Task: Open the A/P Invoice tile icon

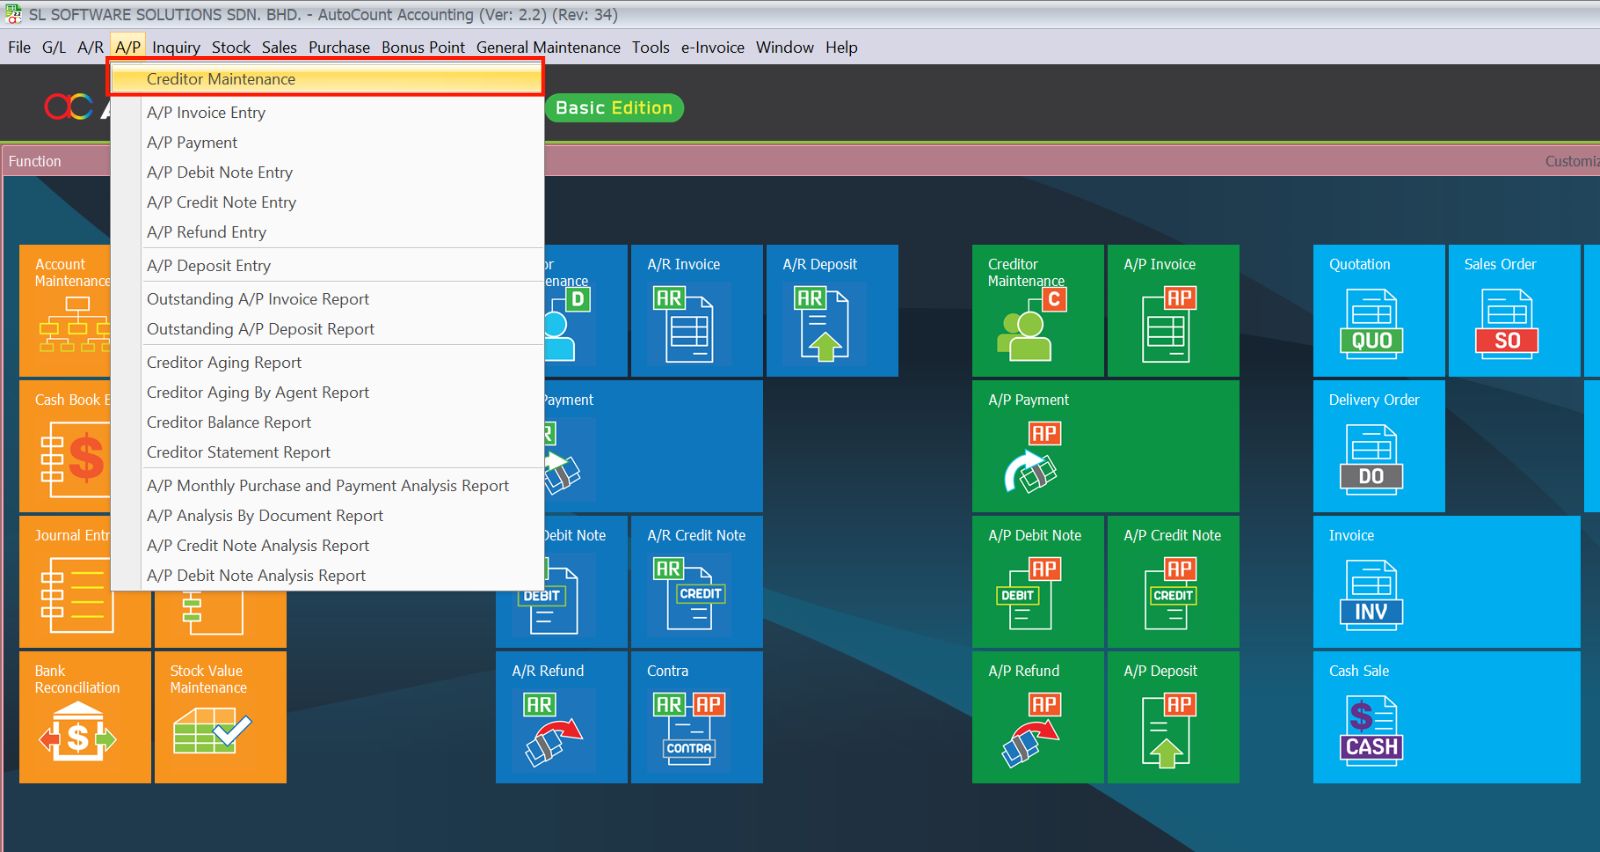Action: 1167,324
